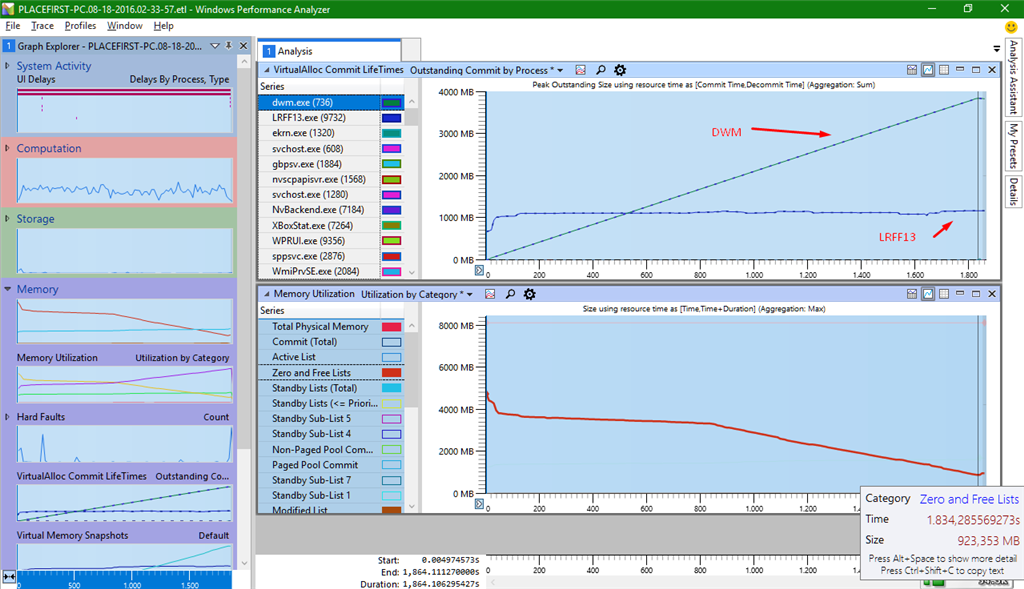Toggle Active List series visibility box
This screenshot has height=589, width=1024.
(x=391, y=357)
